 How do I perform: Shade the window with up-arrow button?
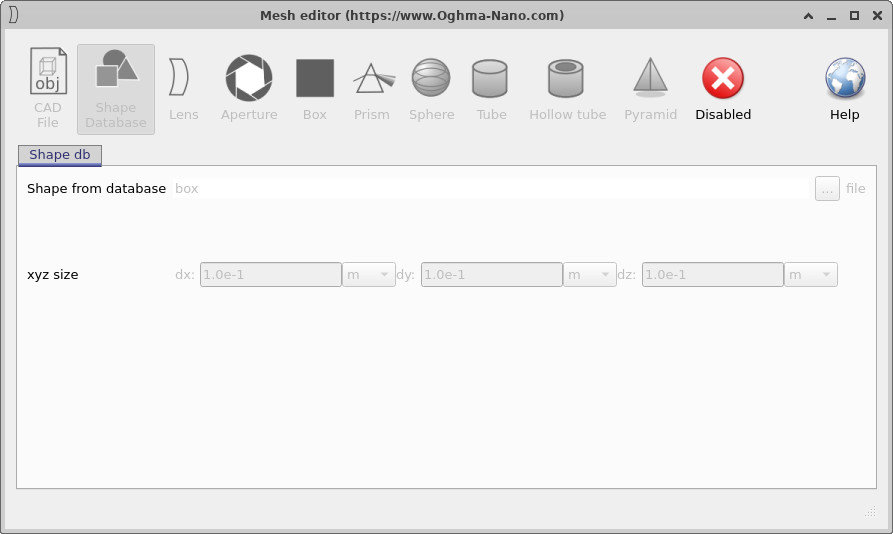point(808,16)
